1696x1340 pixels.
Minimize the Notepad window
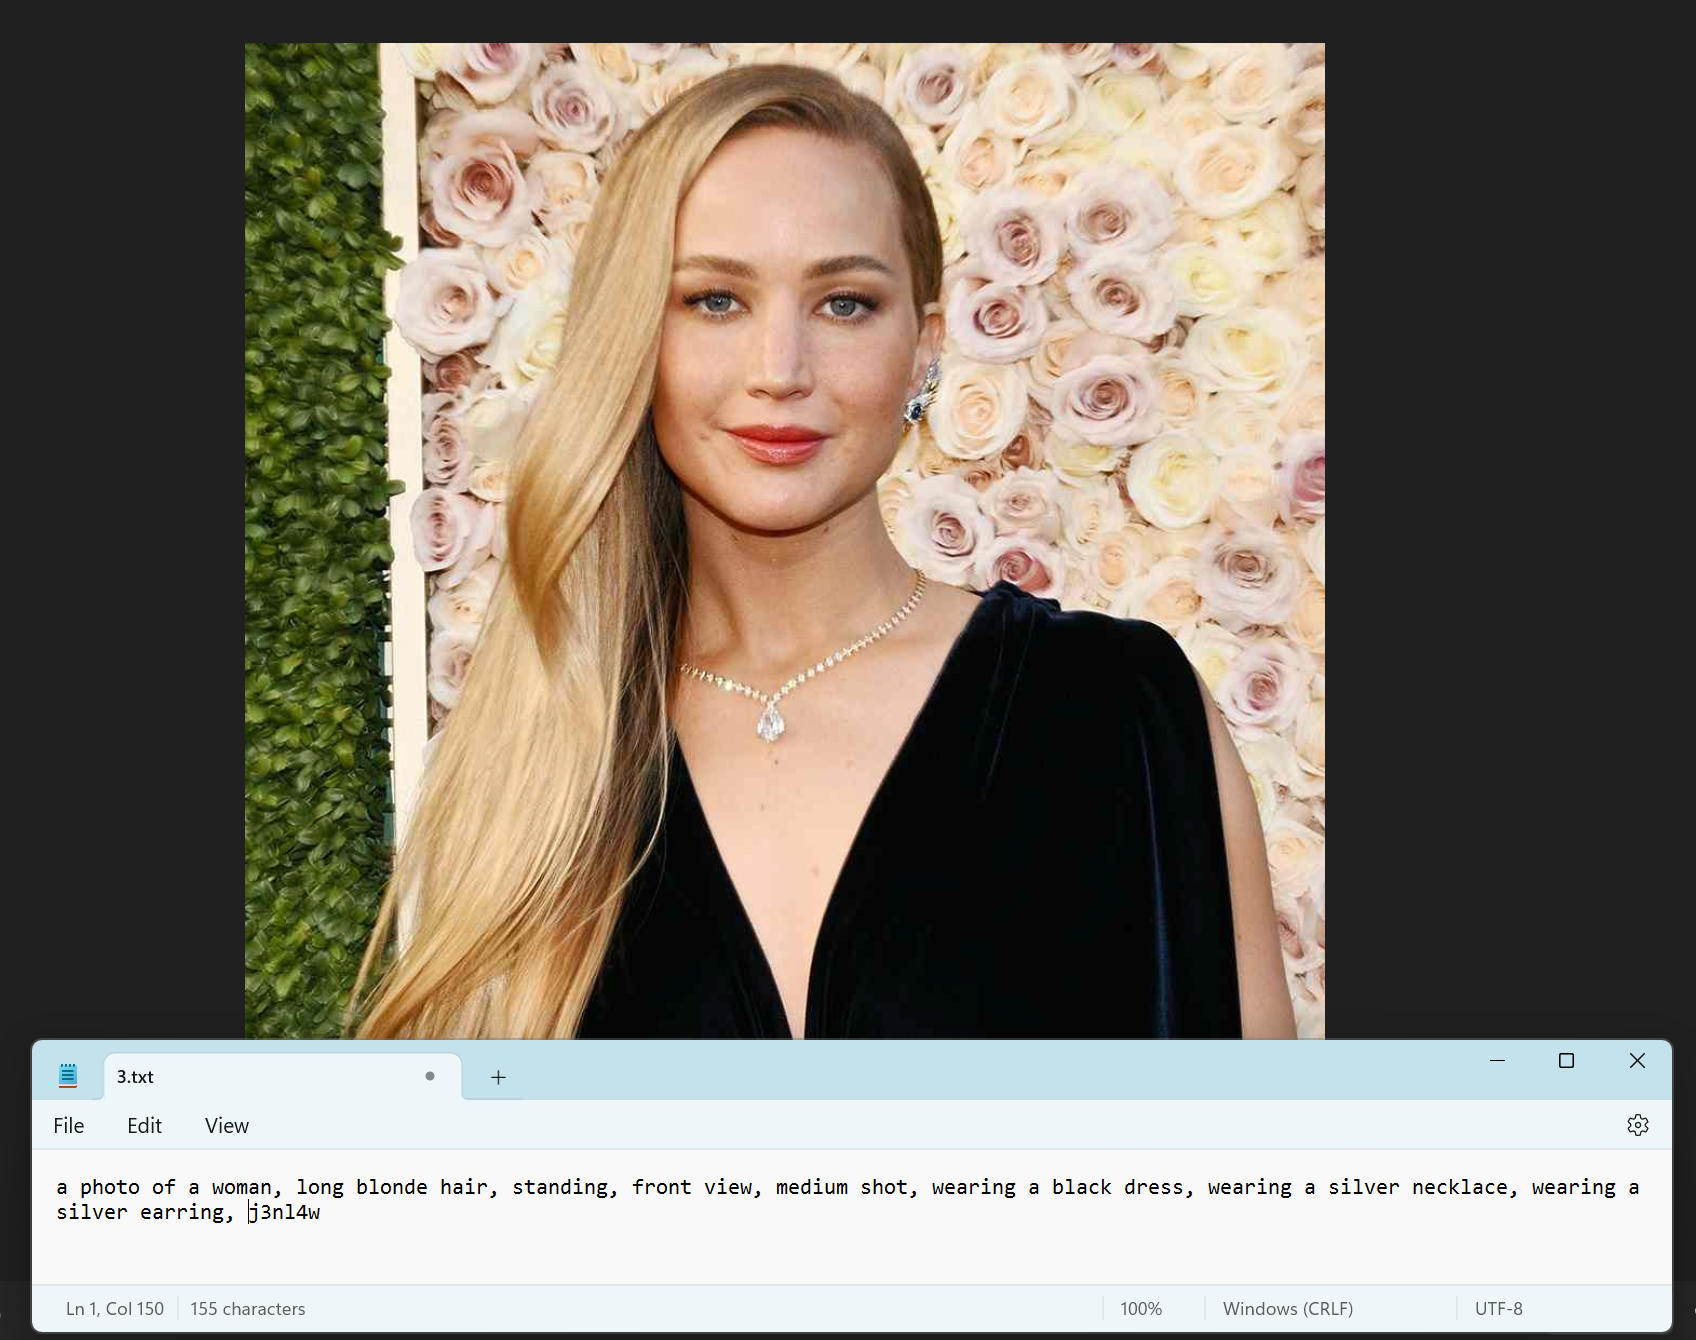(1497, 1061)
